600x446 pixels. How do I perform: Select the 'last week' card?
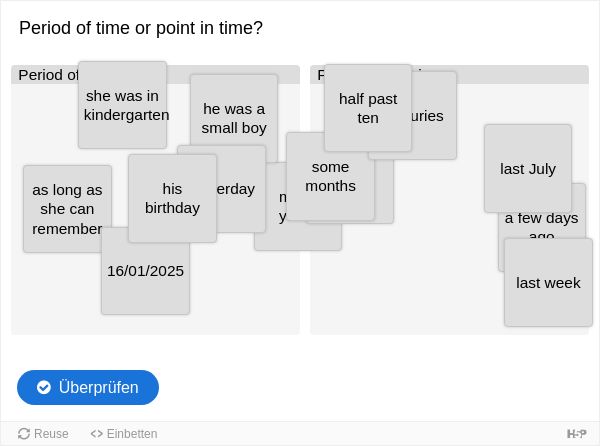pyautogui.click(x=548, y=282)
